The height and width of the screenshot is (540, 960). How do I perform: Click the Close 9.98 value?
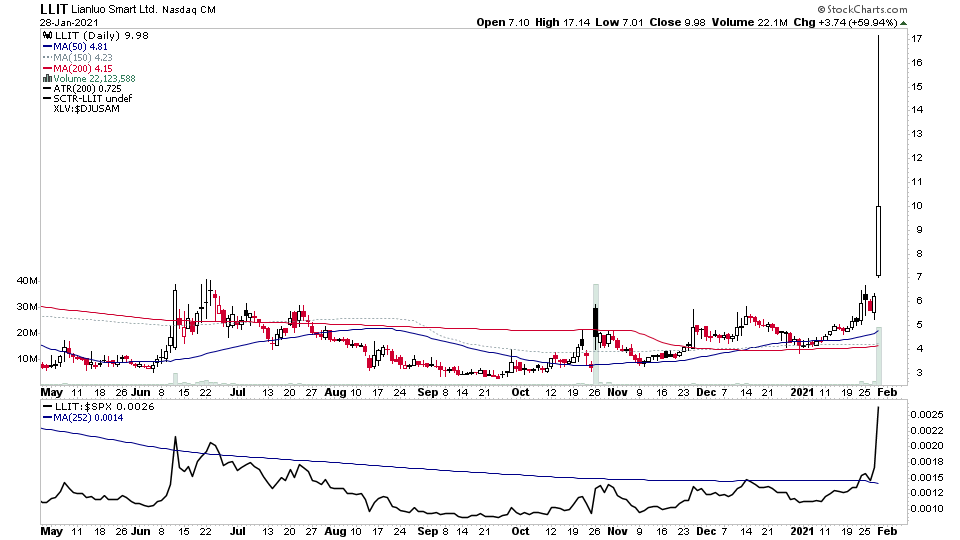point(677,22)
